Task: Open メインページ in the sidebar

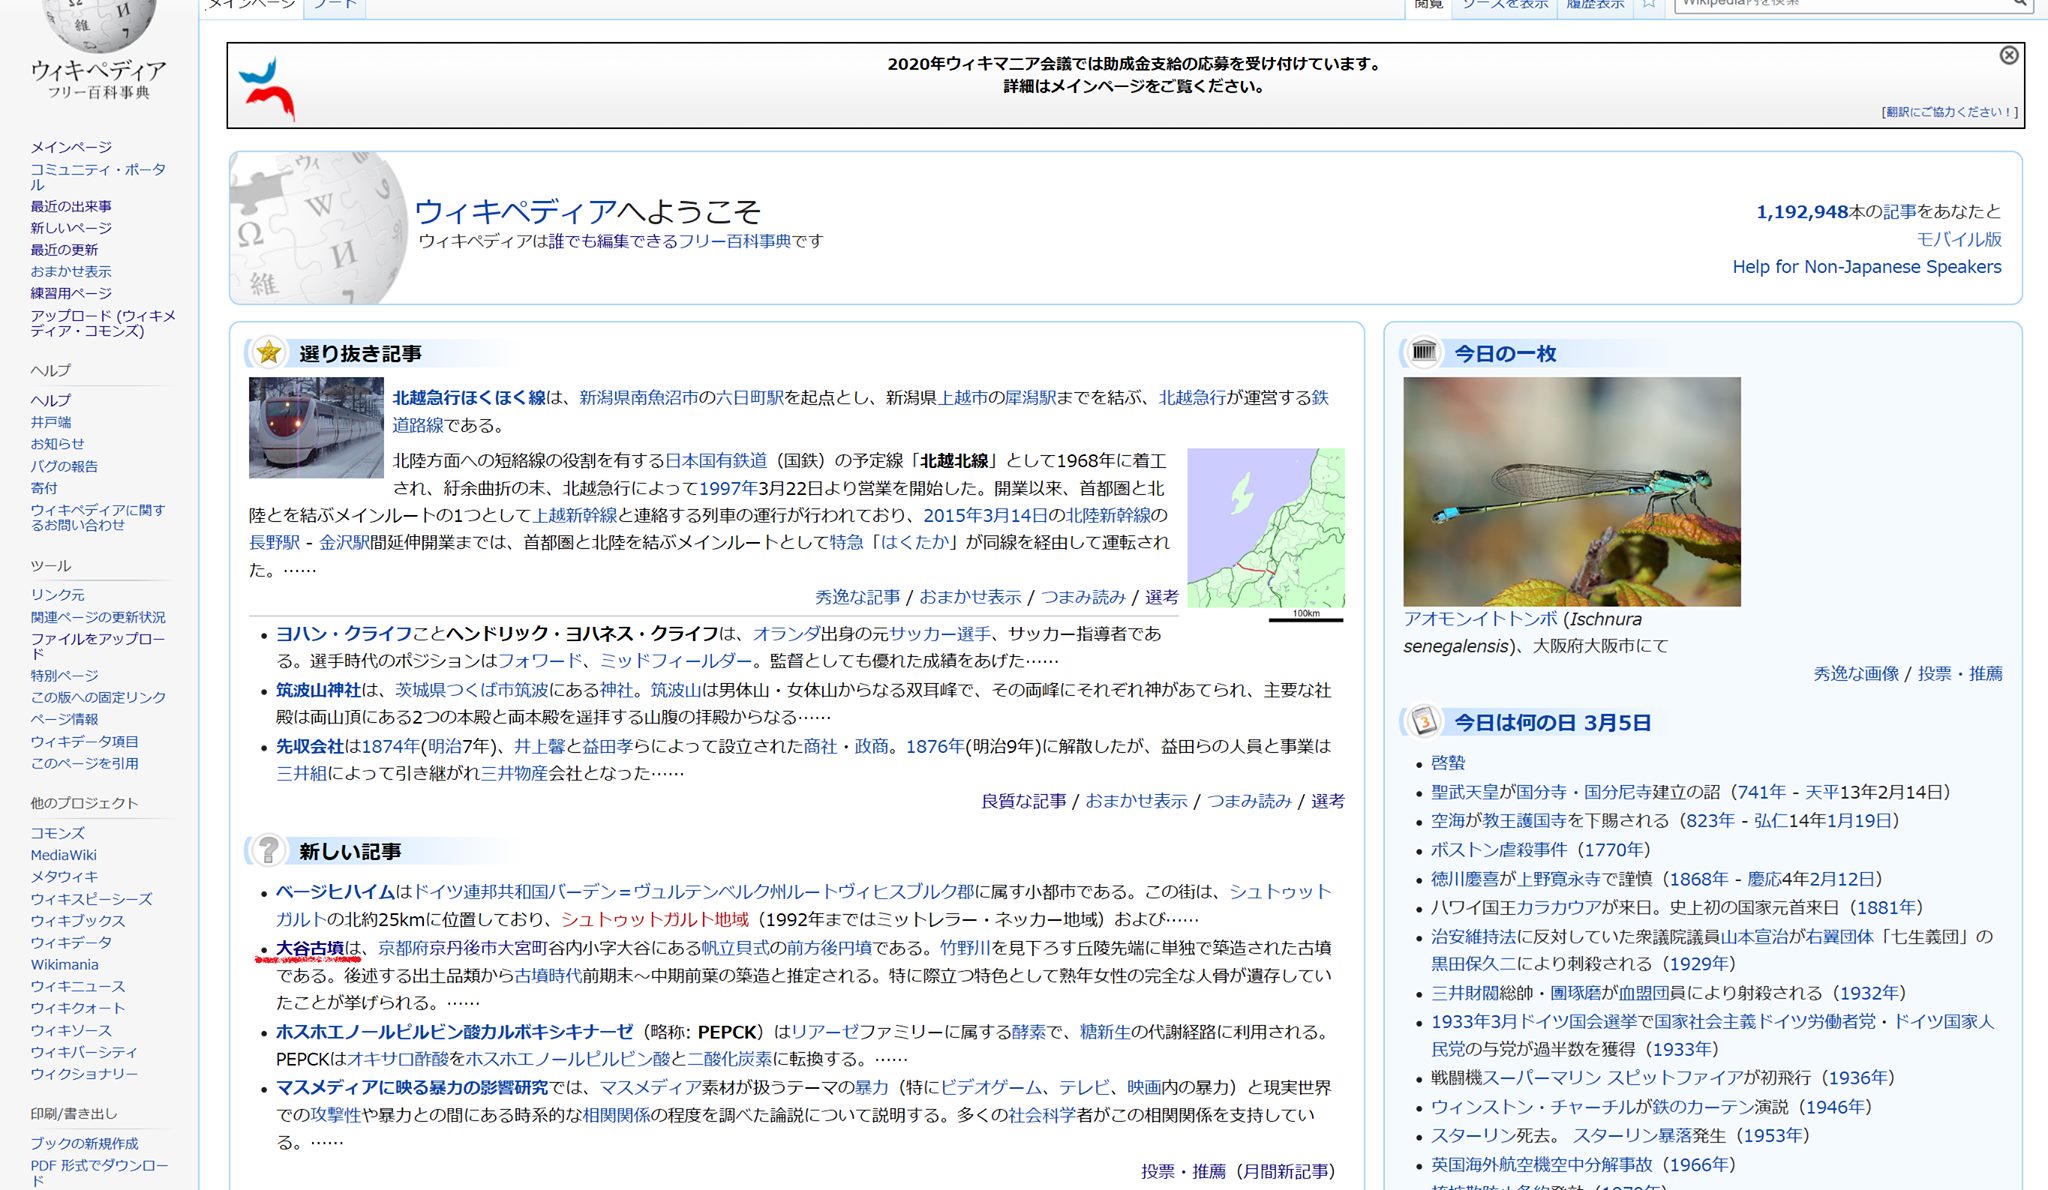Action: [71, 147]
